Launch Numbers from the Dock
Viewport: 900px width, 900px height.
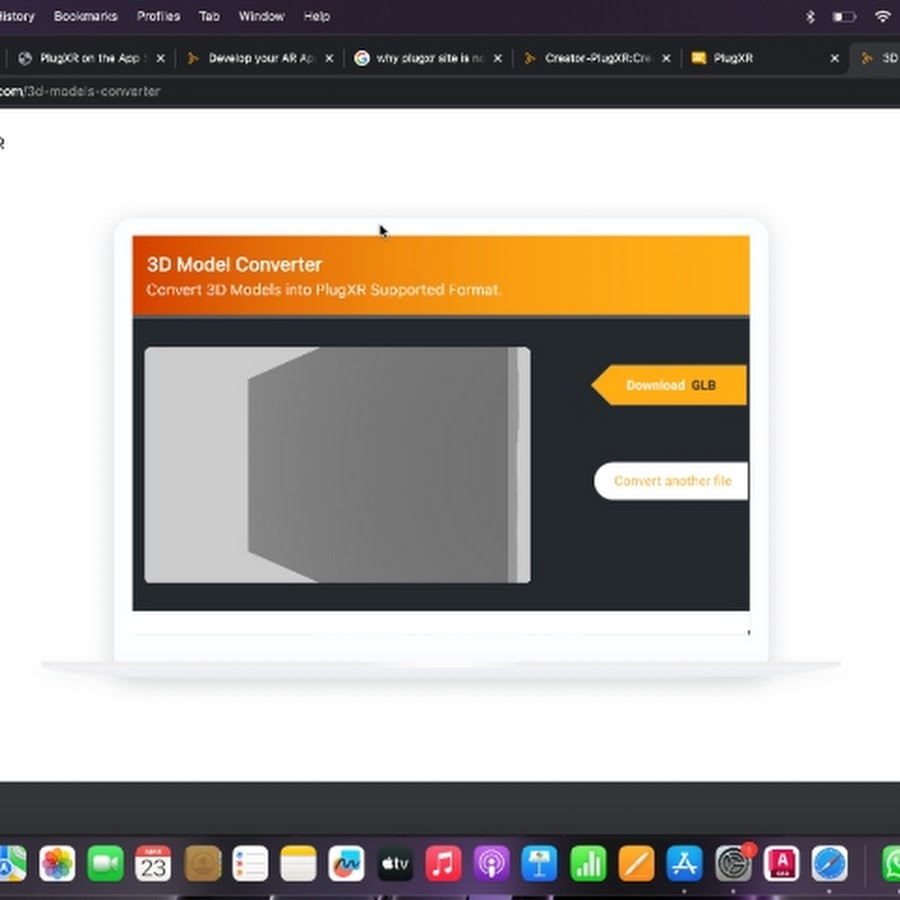click(588, 863)
